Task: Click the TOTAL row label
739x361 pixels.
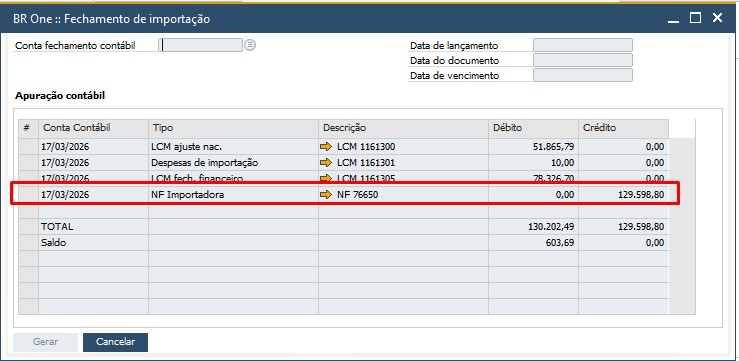Action: (x=57, y=227)
